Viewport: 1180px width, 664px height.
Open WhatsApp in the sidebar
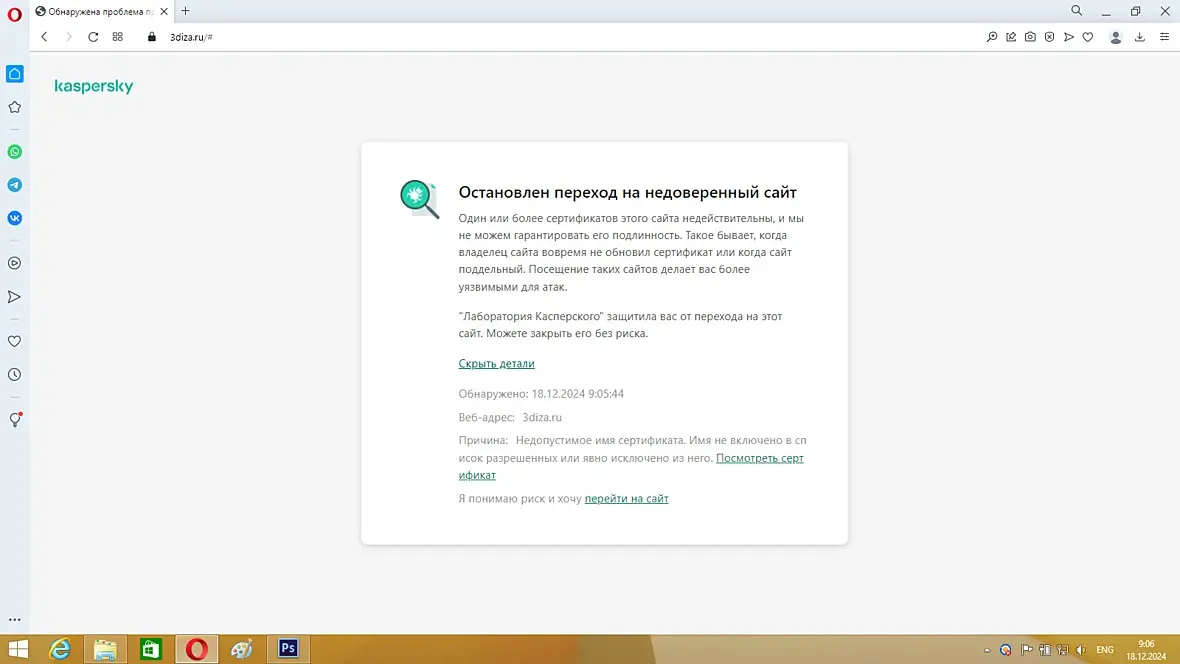[14, 152]
